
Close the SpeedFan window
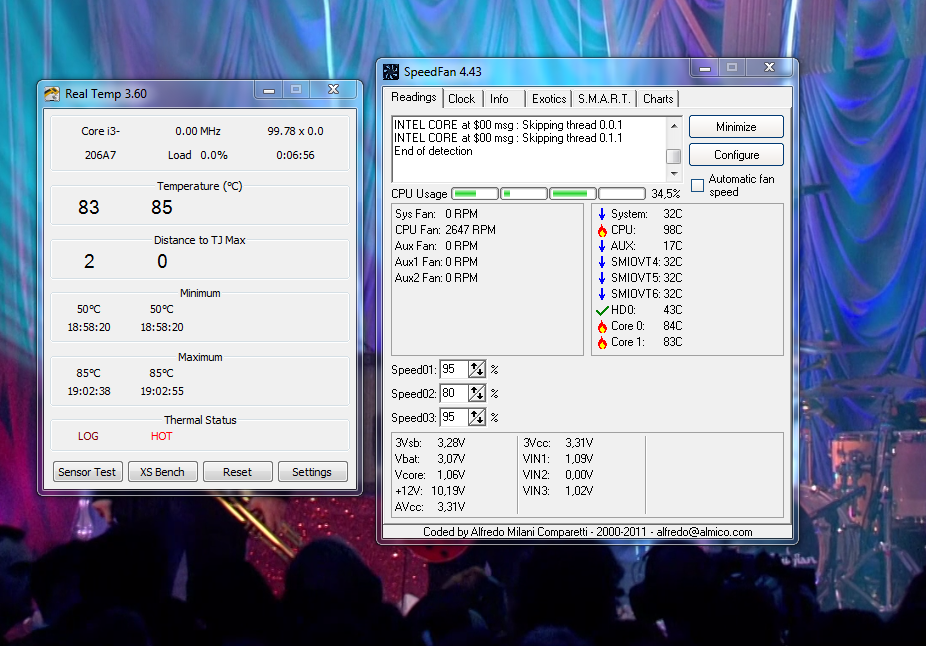[769, 67]
